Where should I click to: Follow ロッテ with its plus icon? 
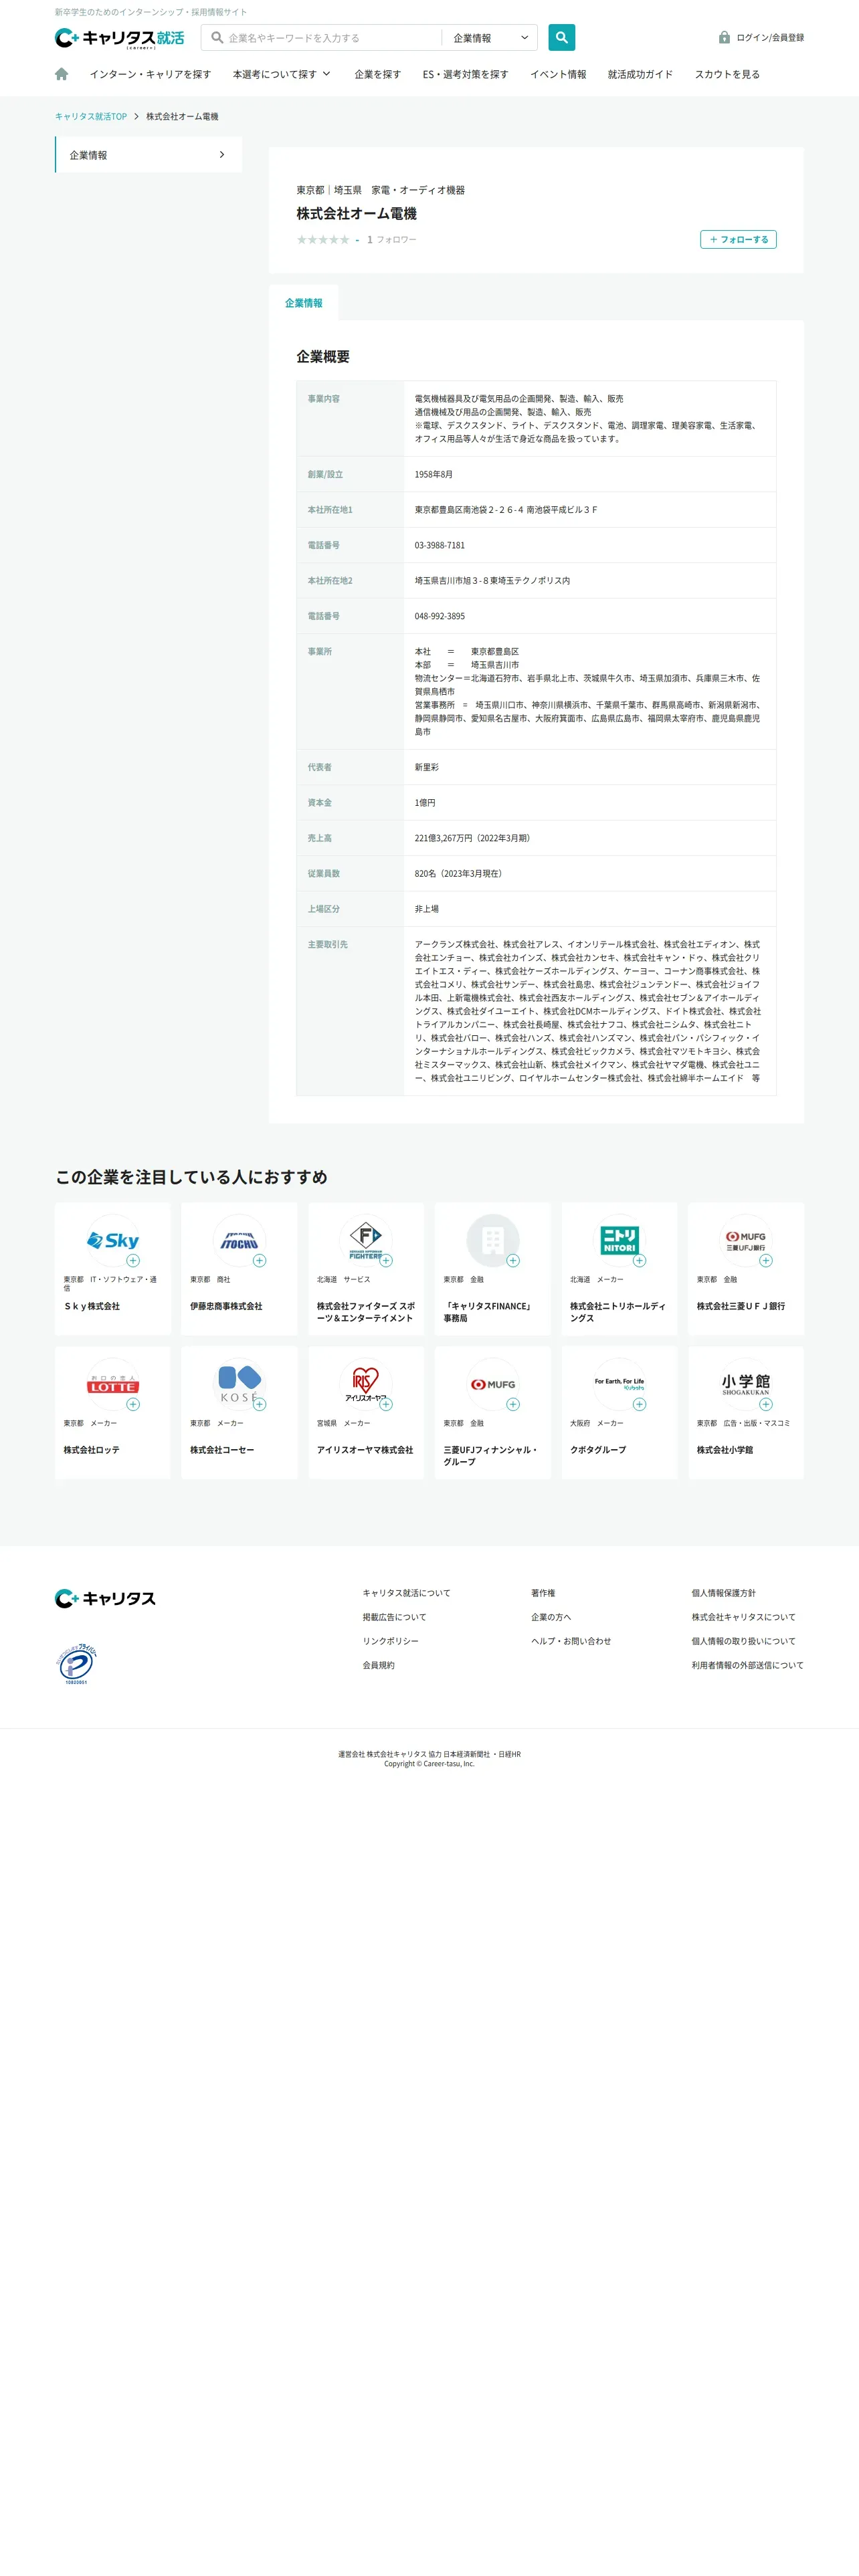pos(133,1405)
